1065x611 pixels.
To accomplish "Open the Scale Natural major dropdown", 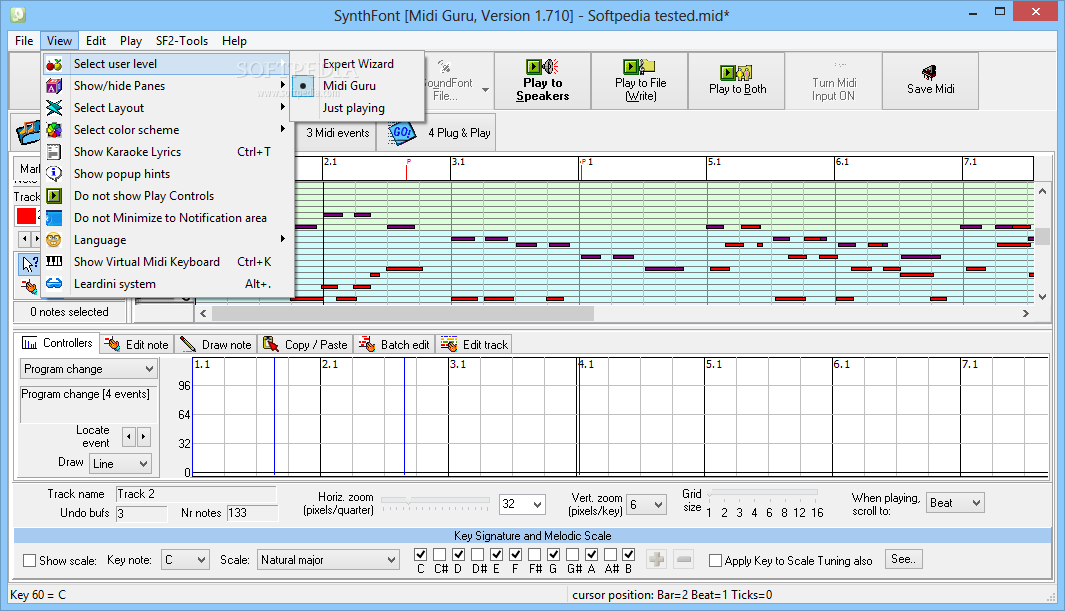I will click(328, 559).
